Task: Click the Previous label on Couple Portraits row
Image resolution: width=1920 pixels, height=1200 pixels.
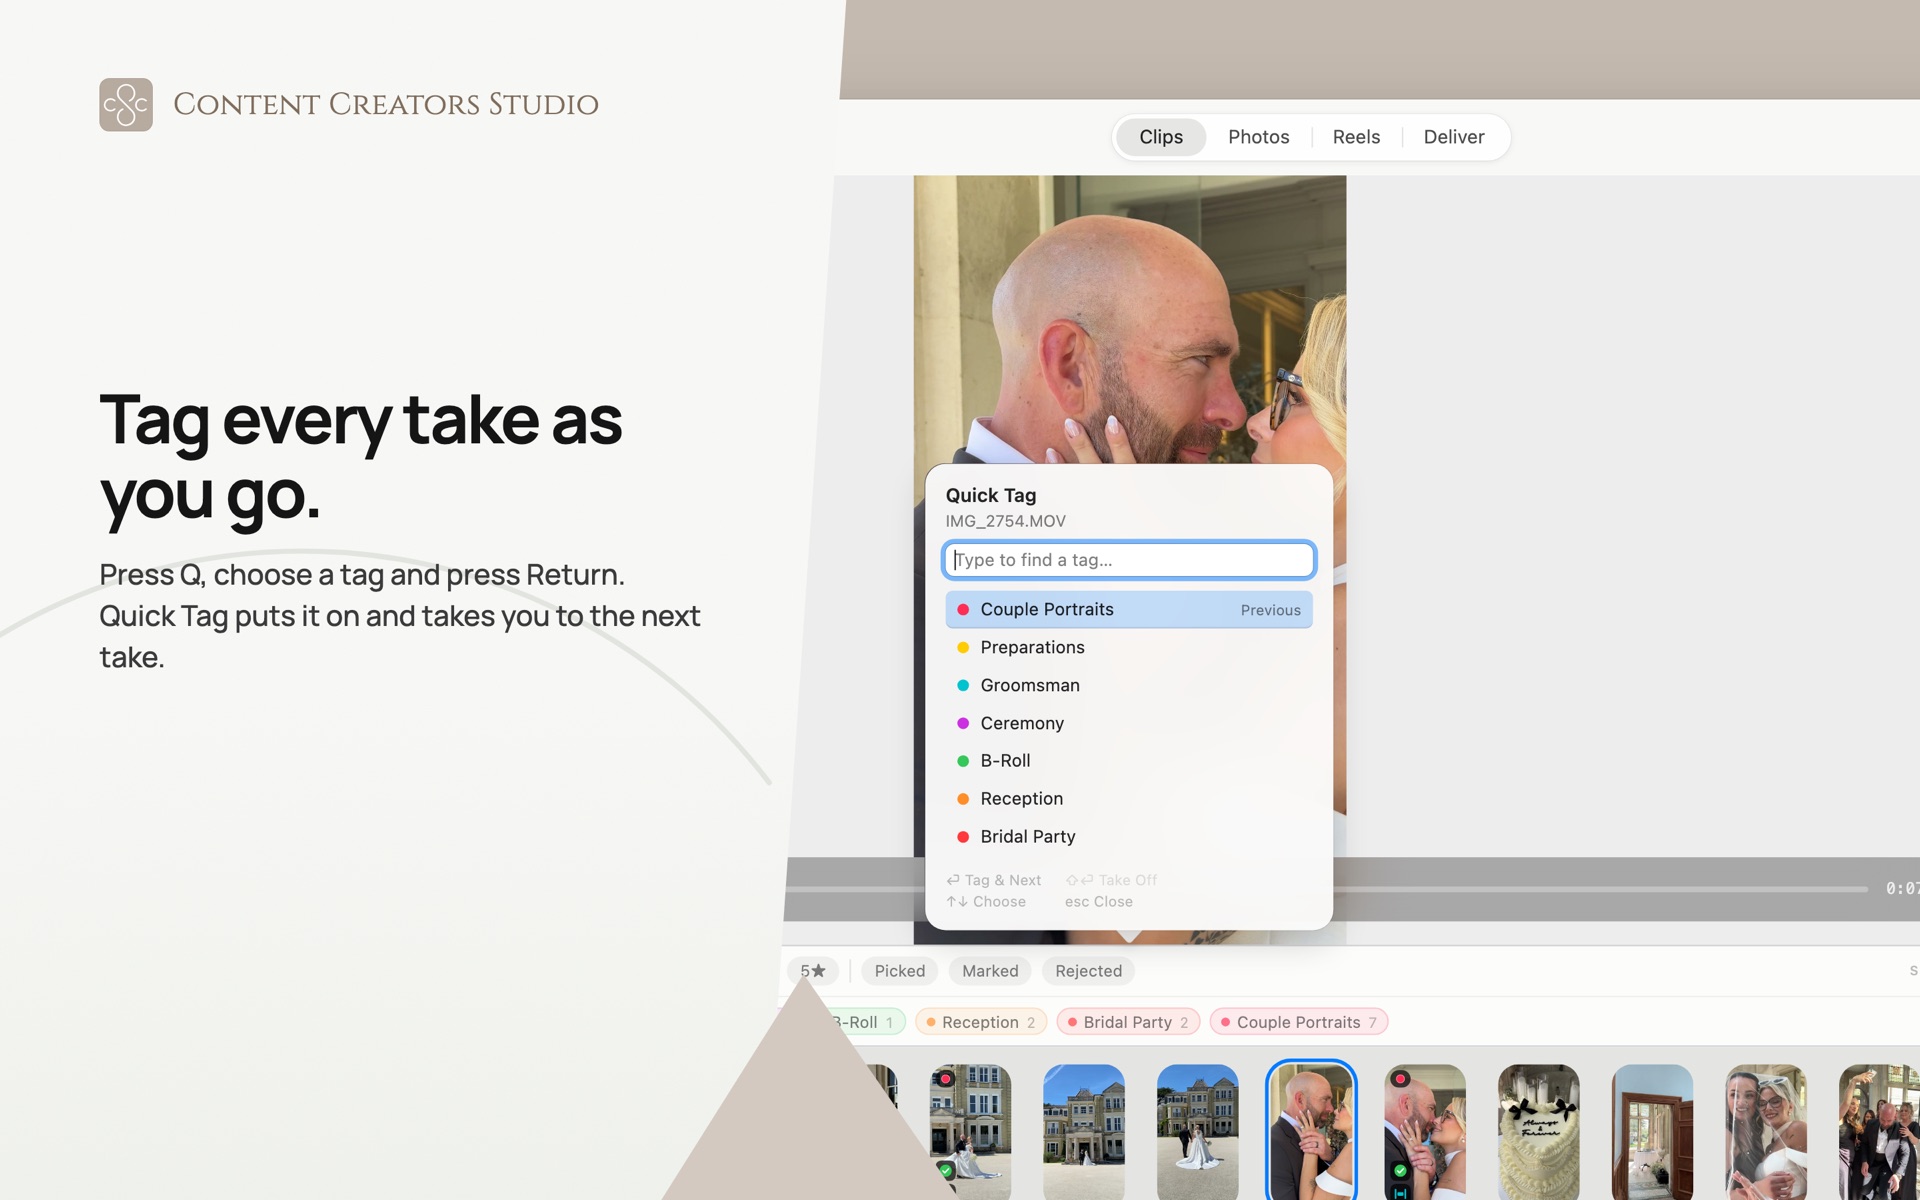Action: click(x=1271, y=610)
